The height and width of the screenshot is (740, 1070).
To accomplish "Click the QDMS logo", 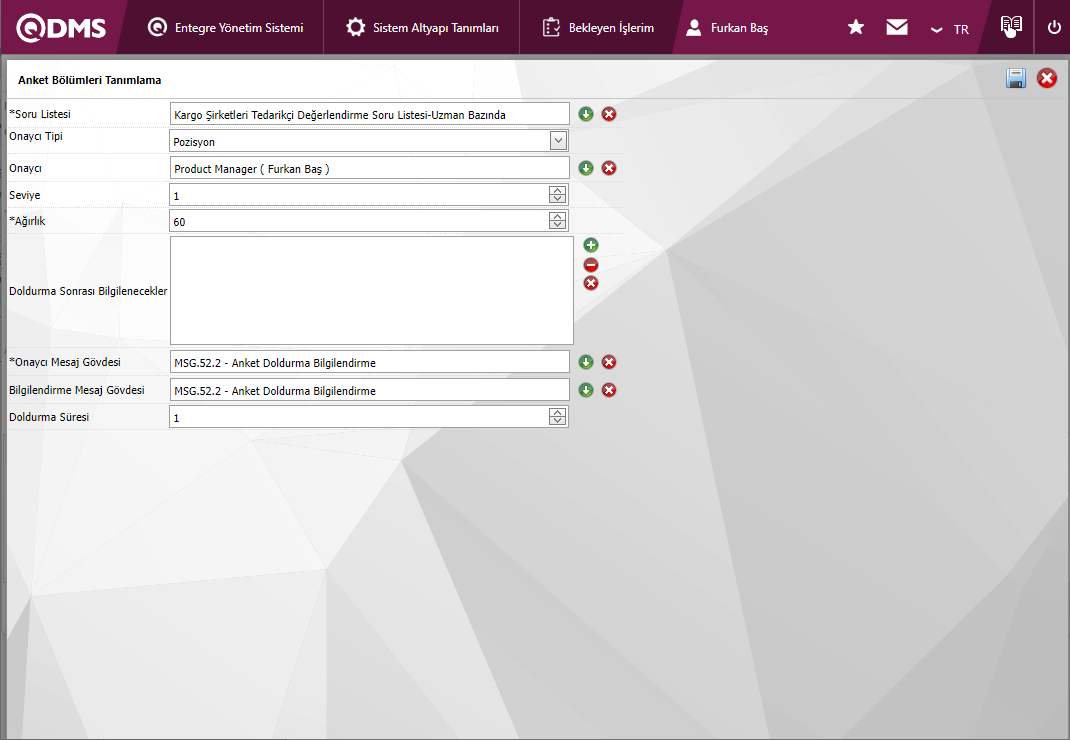I will (62, 28).
